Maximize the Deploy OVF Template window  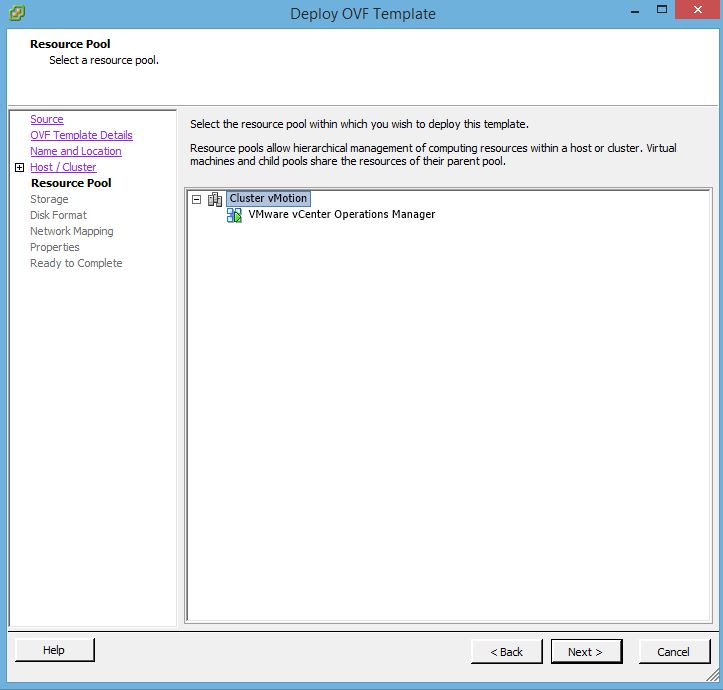(x=662, y=10)
